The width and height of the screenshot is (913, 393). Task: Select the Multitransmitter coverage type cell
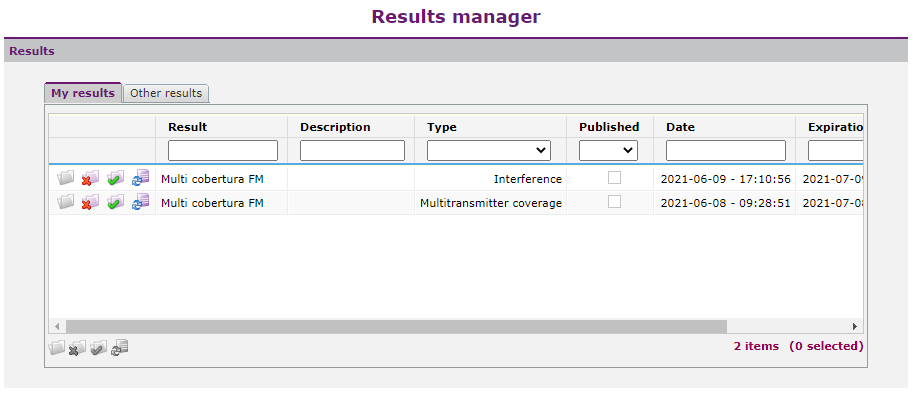(490, 203)
